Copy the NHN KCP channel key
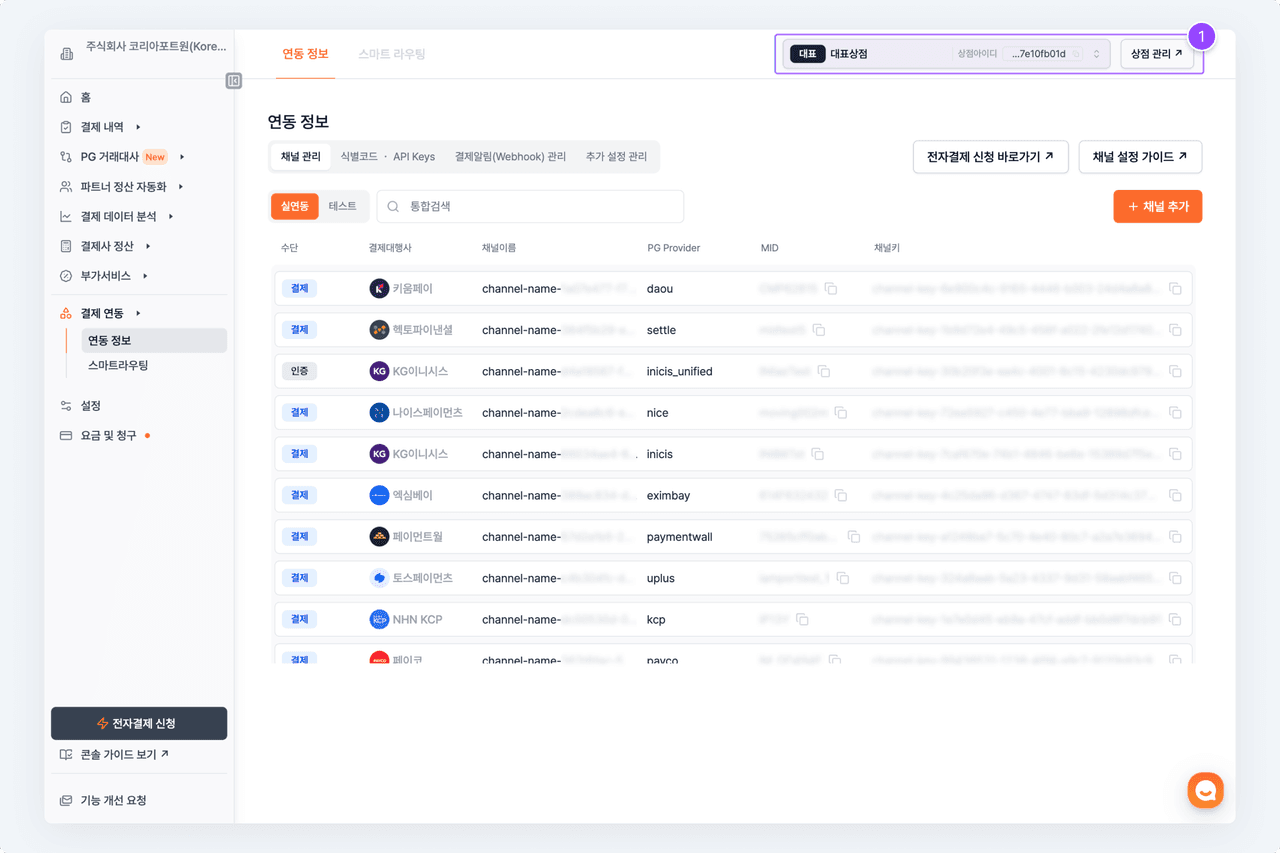The height and width of the screenshot is (853, 1280). click(x=1175, y=619)
